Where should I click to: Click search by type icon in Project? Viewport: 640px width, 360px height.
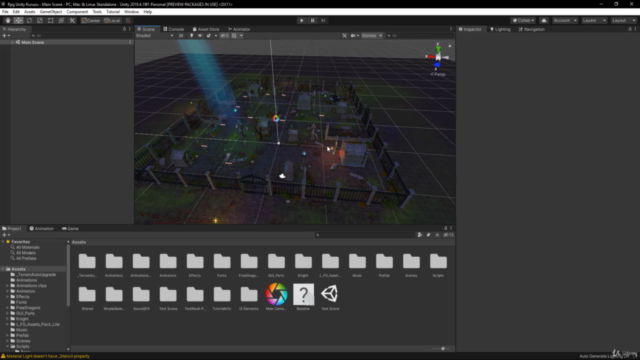coord(420,235)
